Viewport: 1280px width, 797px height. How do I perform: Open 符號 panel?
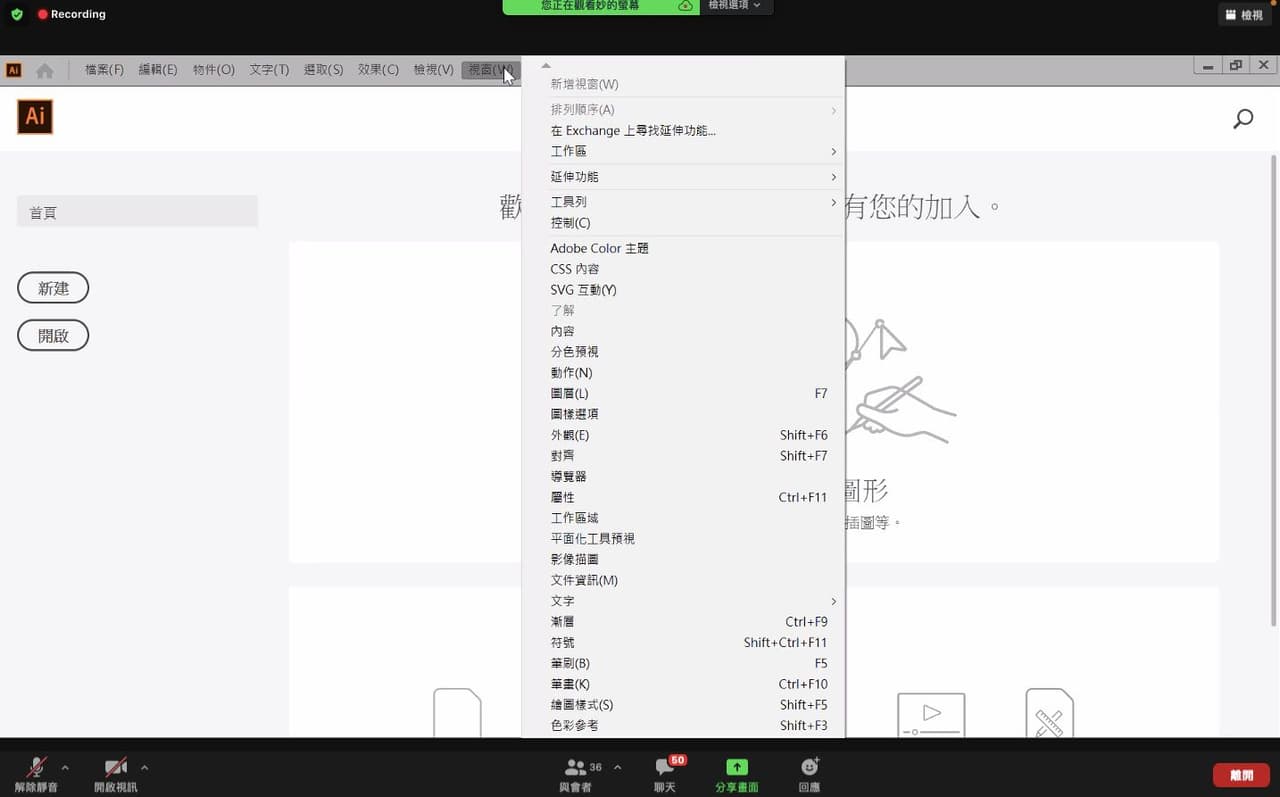[684, 643]
